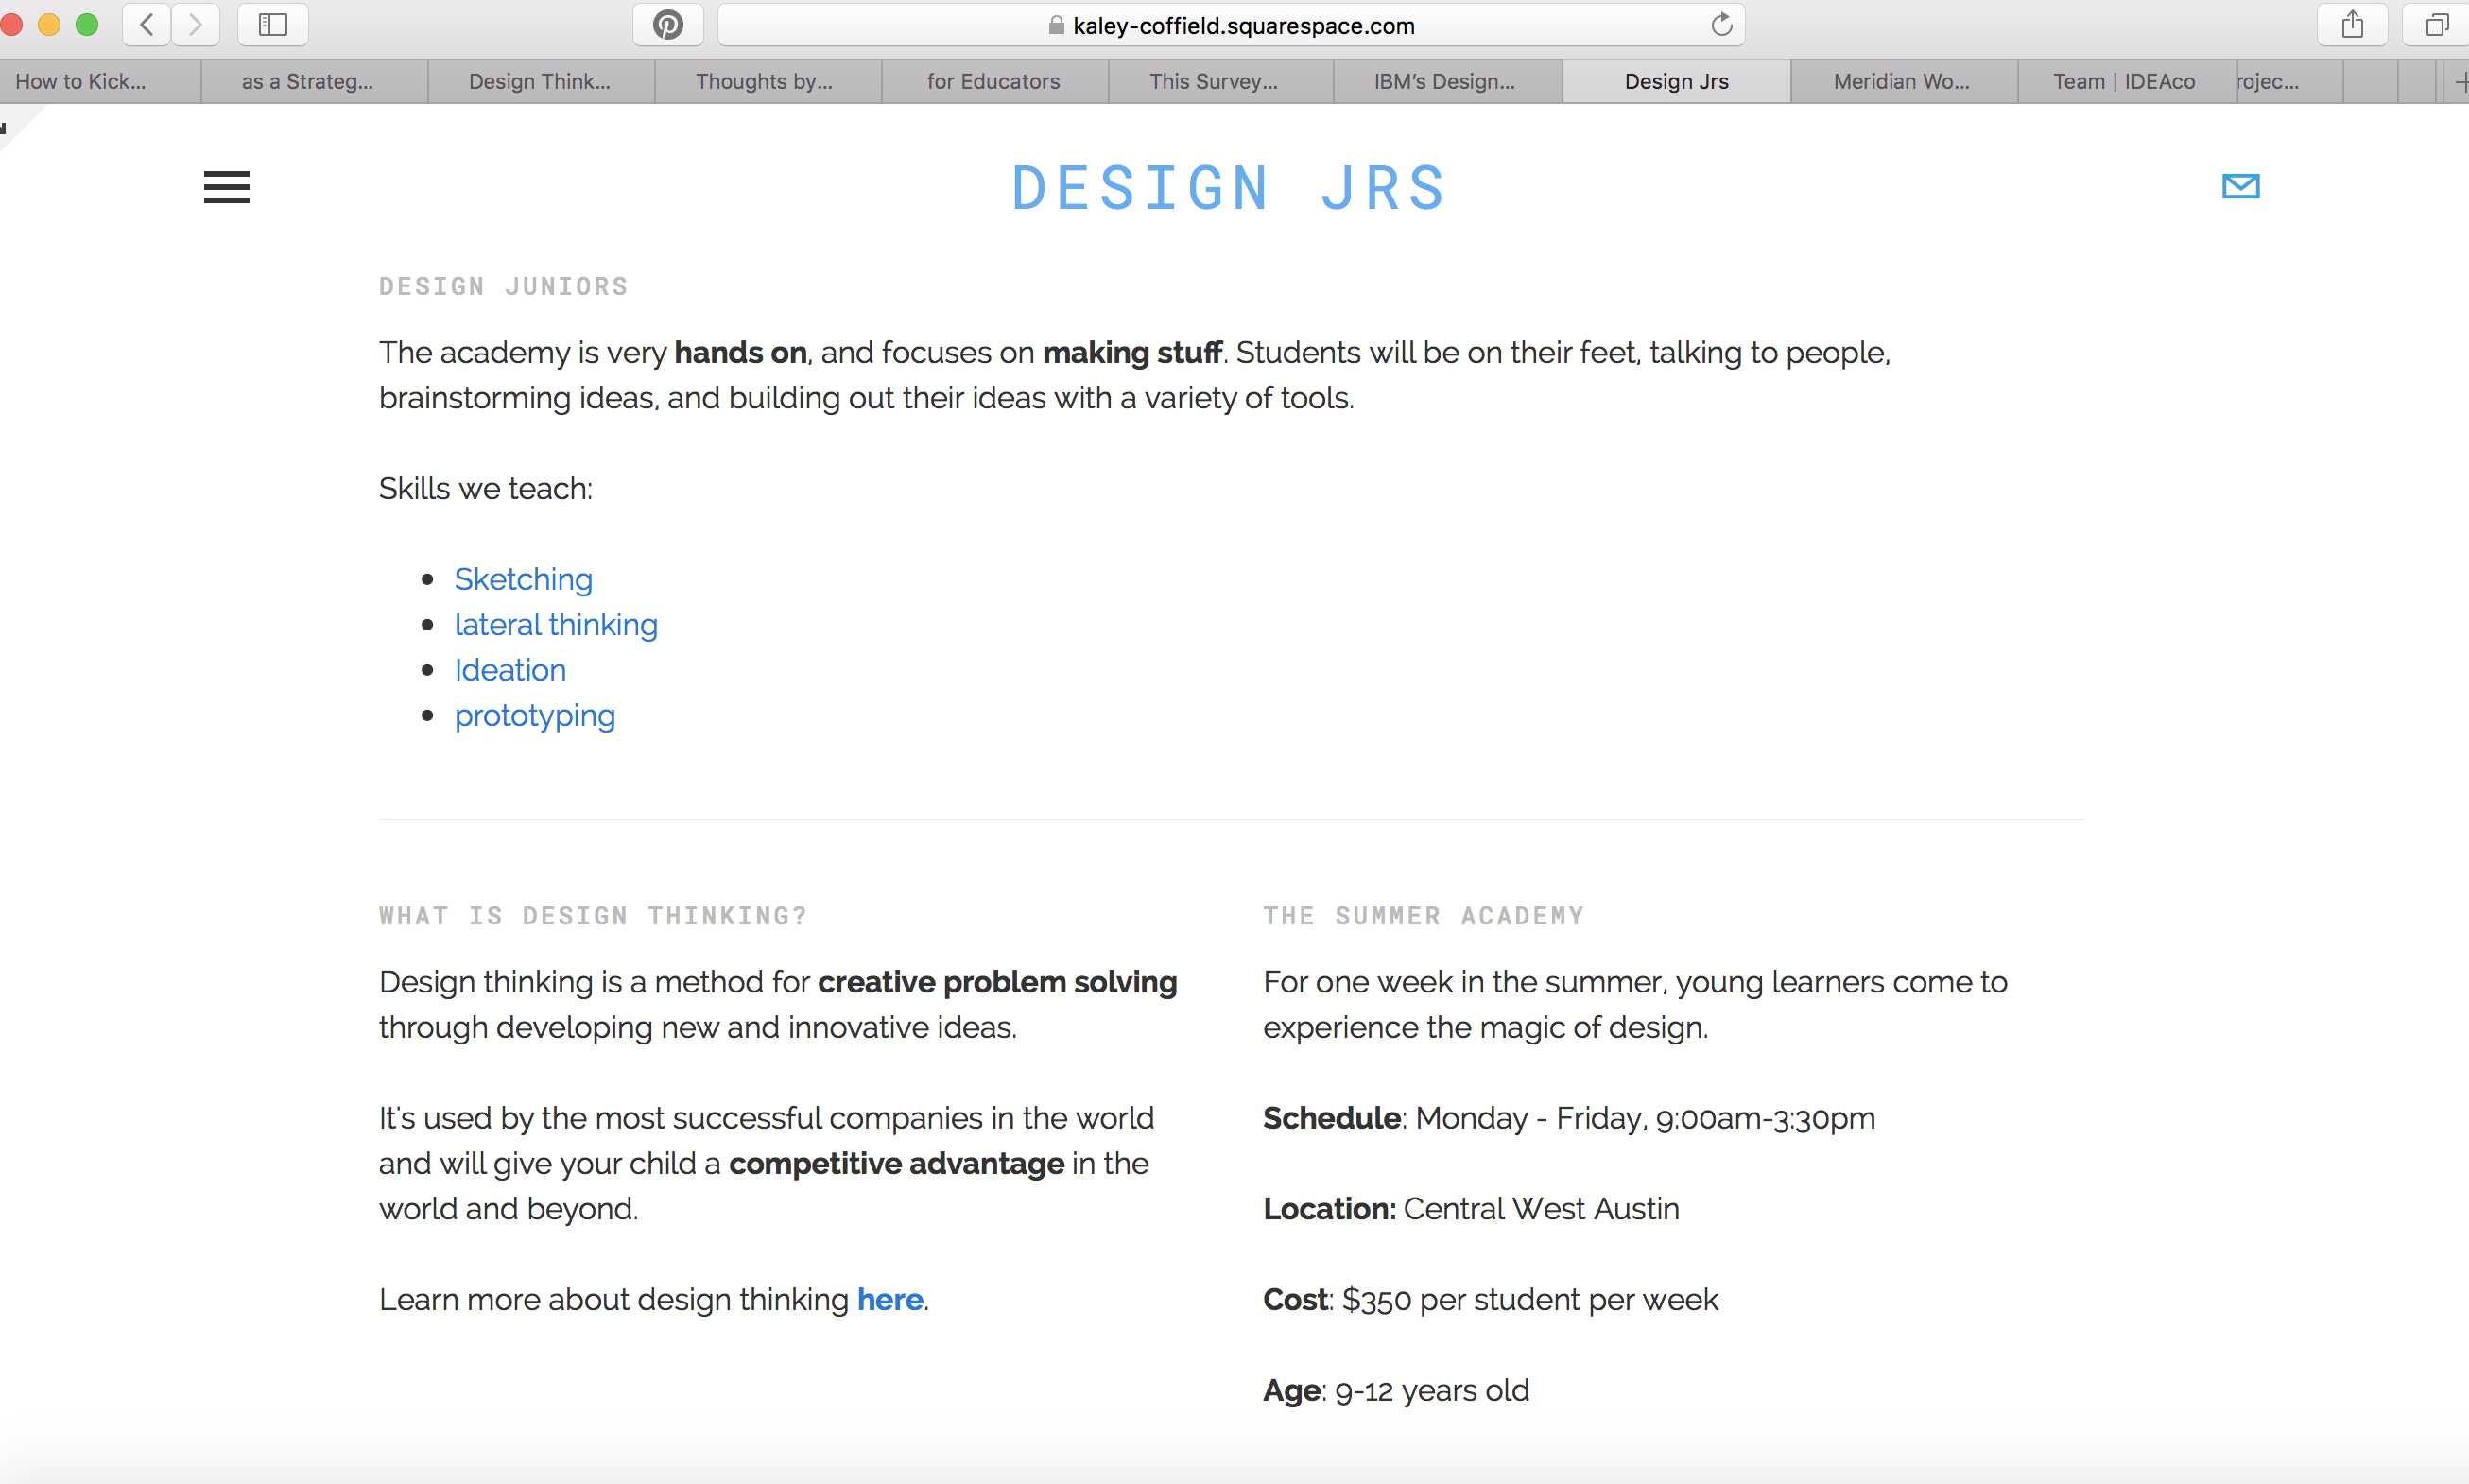Toggle the Safari sidebar button
Image resolution: width=2469 pixels, height=1484 pixels.
pyautogui.click(x=273, y=25)
